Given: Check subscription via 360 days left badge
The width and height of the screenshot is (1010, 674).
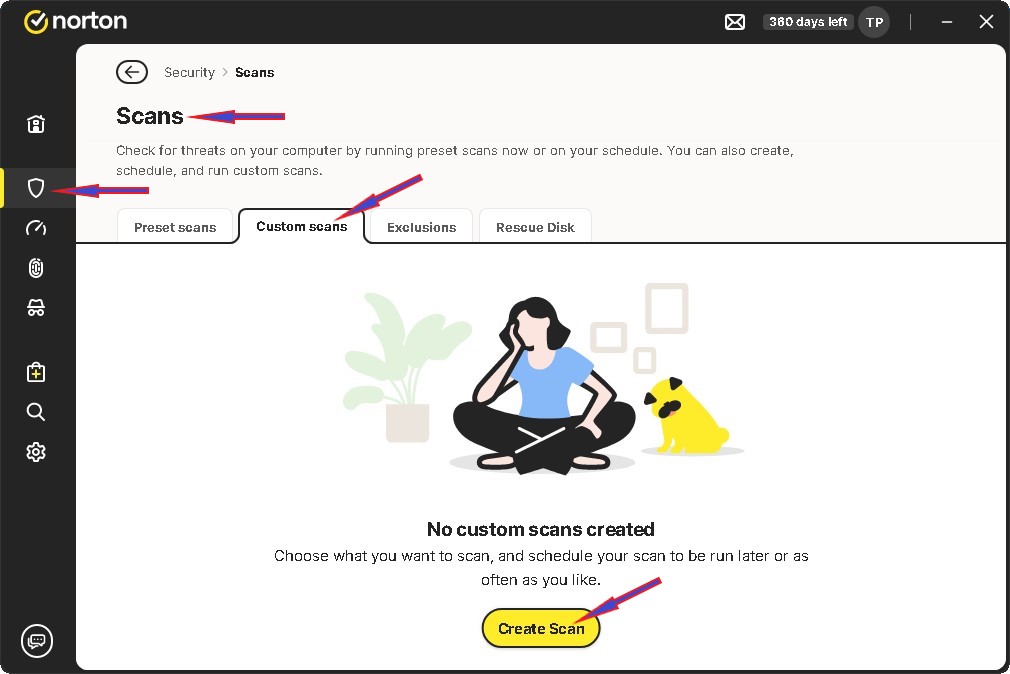Looking at the screenshot, I should click(807, 21).
